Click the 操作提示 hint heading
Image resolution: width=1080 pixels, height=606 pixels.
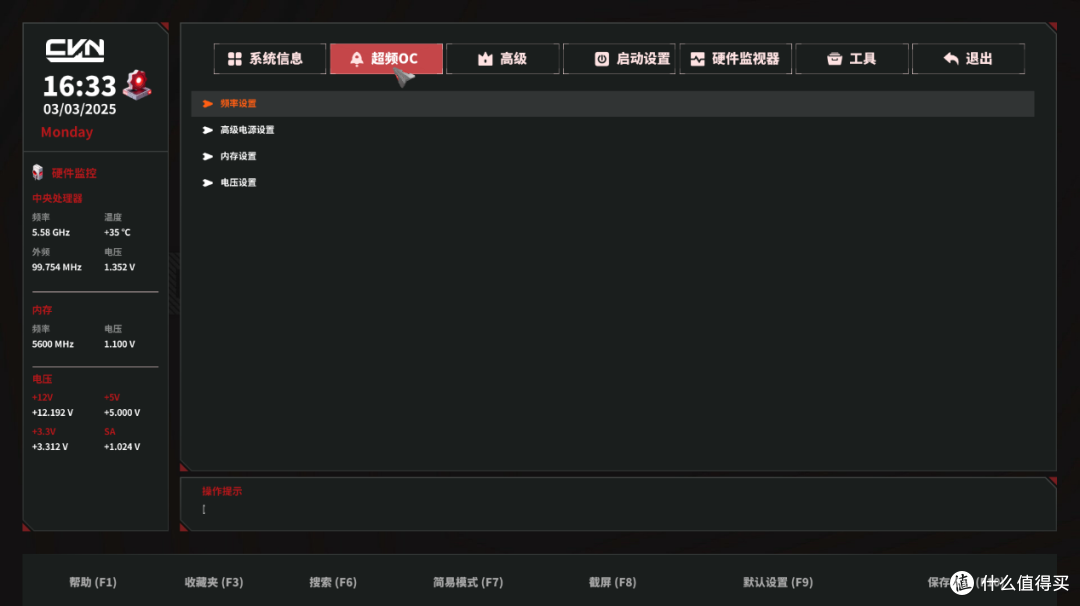[222, 491]
